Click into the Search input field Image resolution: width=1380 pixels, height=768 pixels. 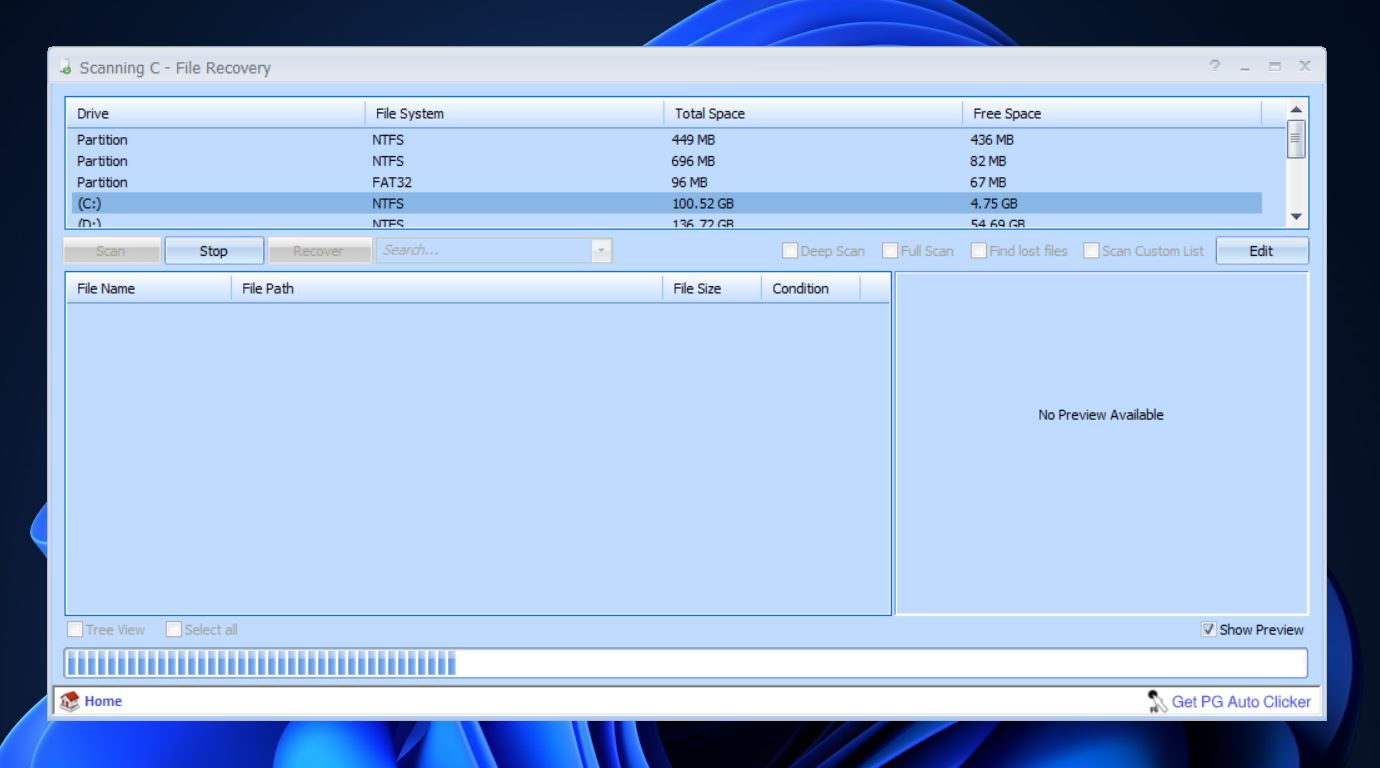(x=483, y=251)
